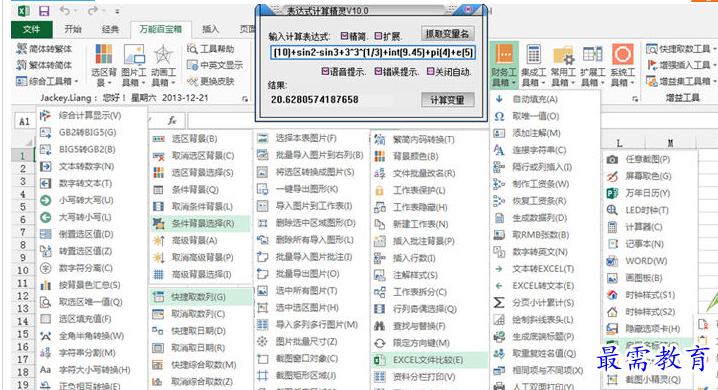Select 繁体转简体 conversion tool
718x390 pixels.
pos(44,65)
